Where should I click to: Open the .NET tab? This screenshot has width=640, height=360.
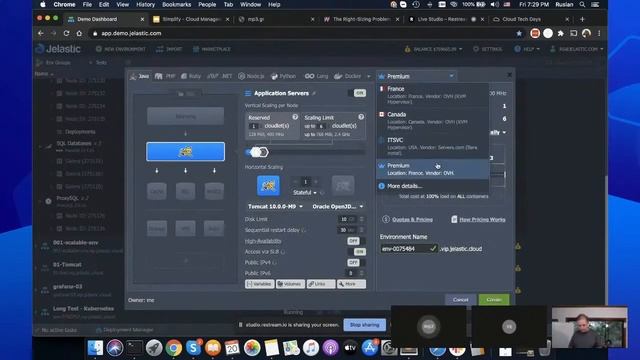[220, 76]
